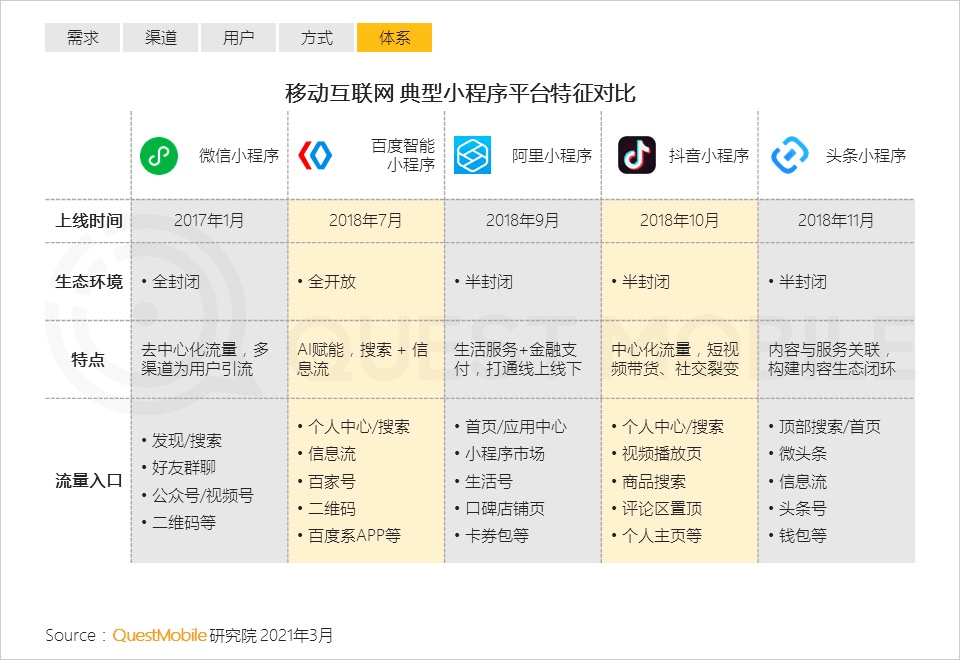This screenshot has height=660, width=960.
Task: Click the Douyin mini program logo
Action: pyautogui.click(x=637, y=155)
